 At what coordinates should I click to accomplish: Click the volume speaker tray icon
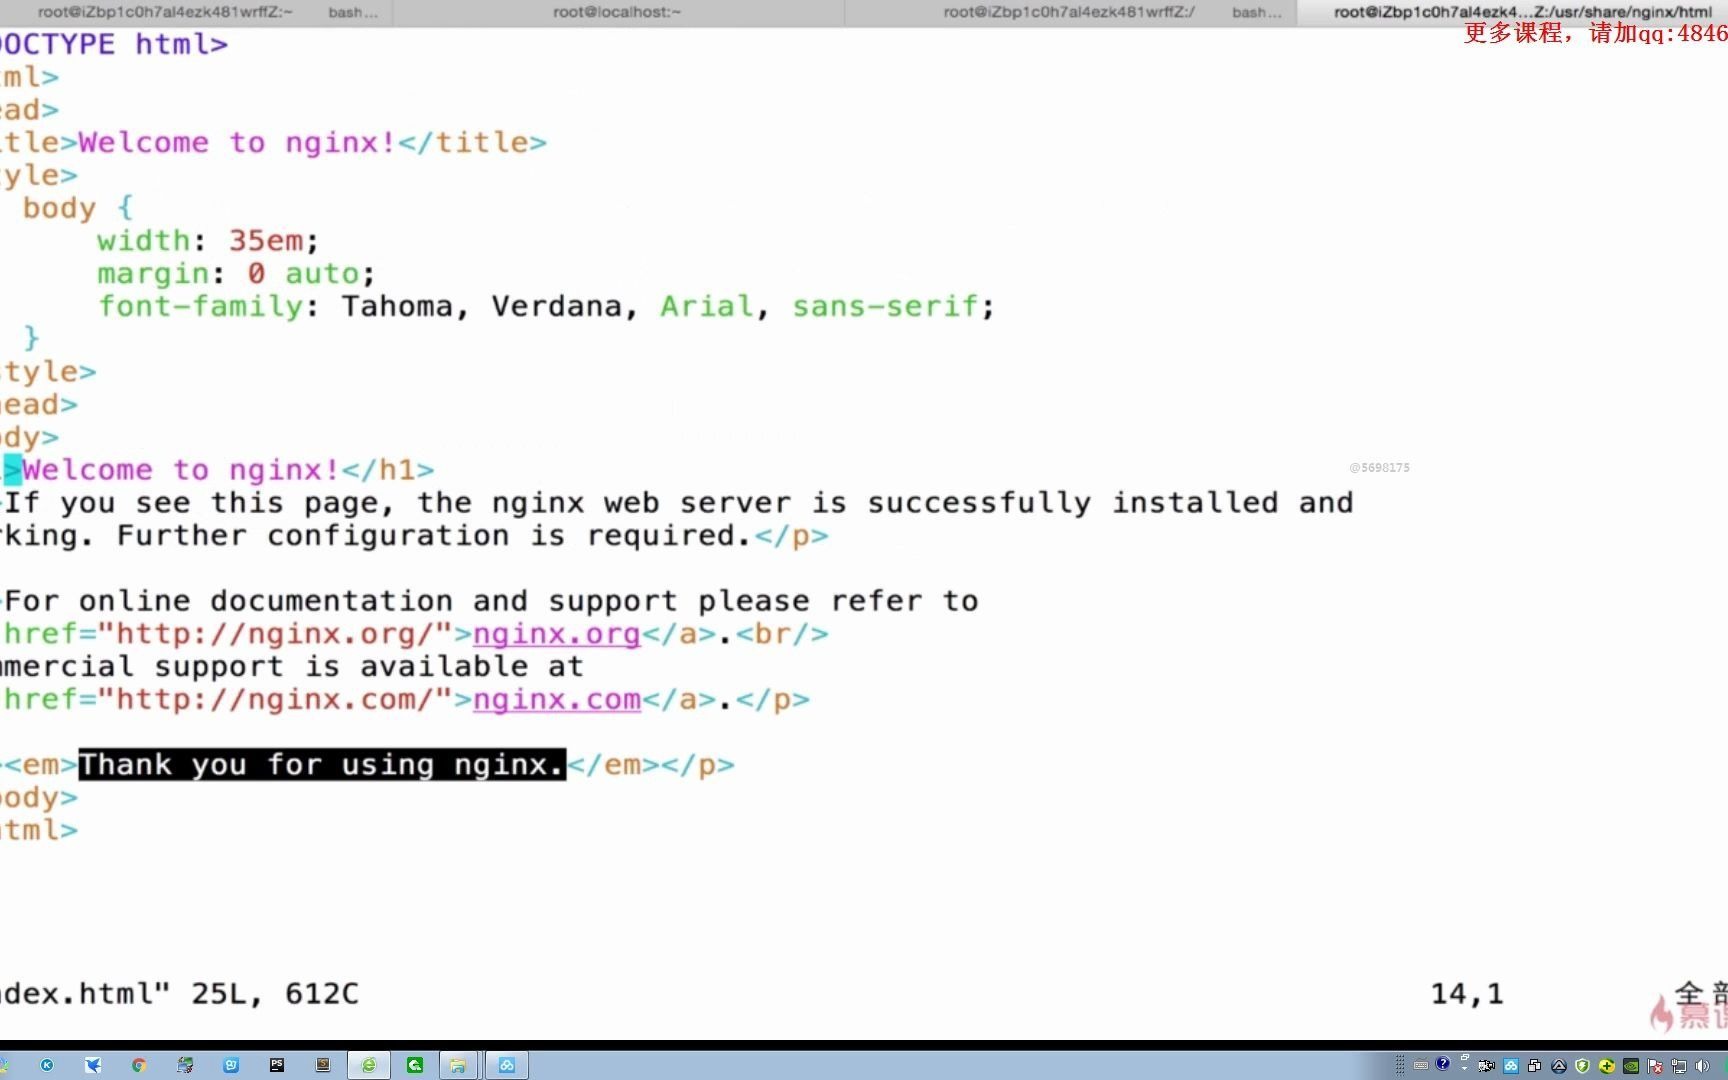point(1702,1066)
